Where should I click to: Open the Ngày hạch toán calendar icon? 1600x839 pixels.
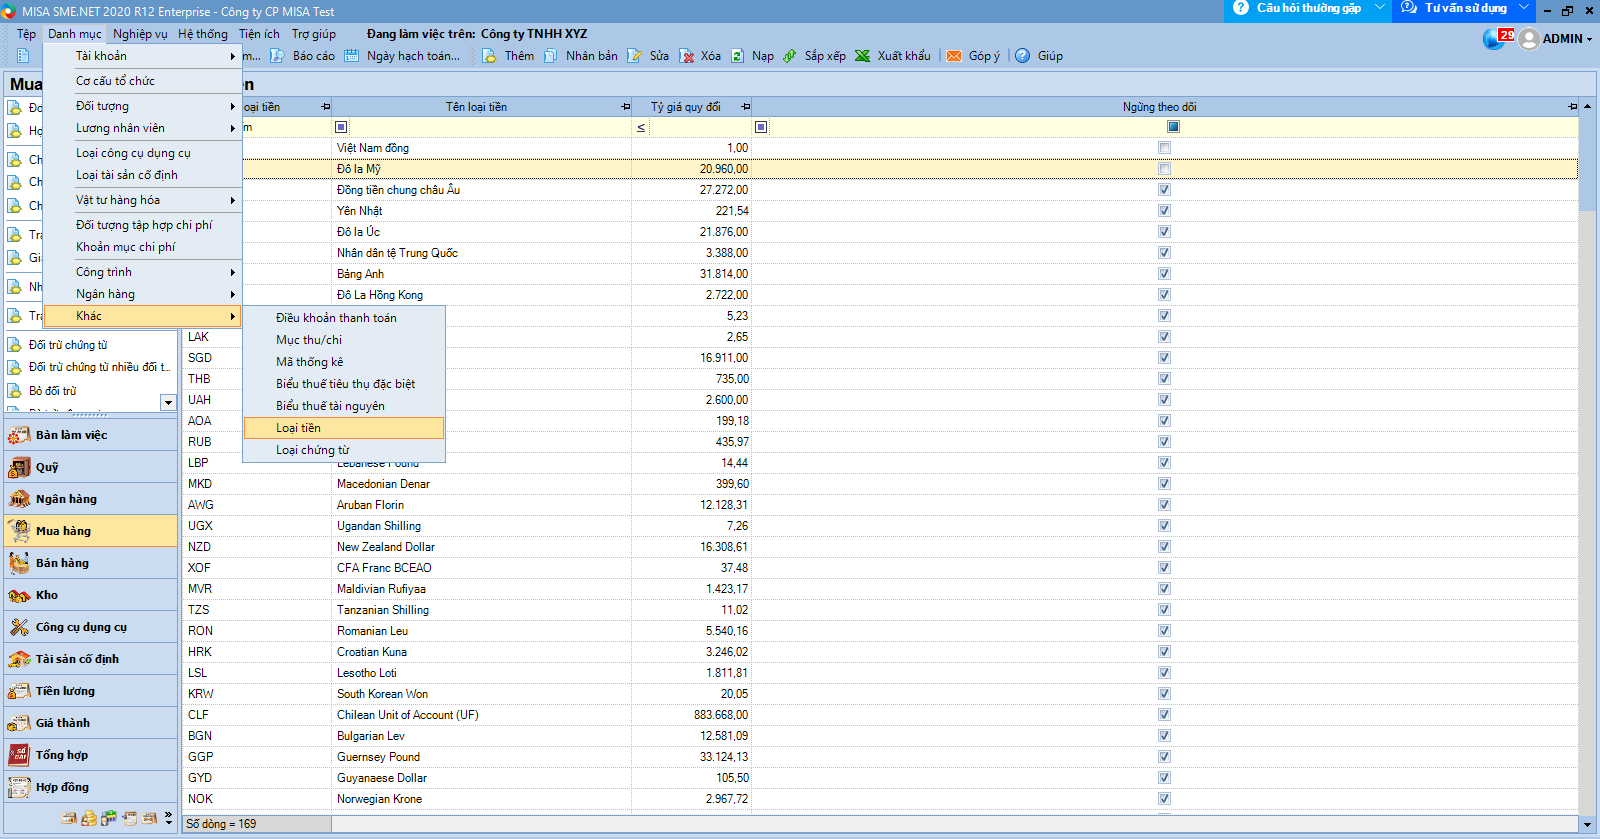pos(351,56)
